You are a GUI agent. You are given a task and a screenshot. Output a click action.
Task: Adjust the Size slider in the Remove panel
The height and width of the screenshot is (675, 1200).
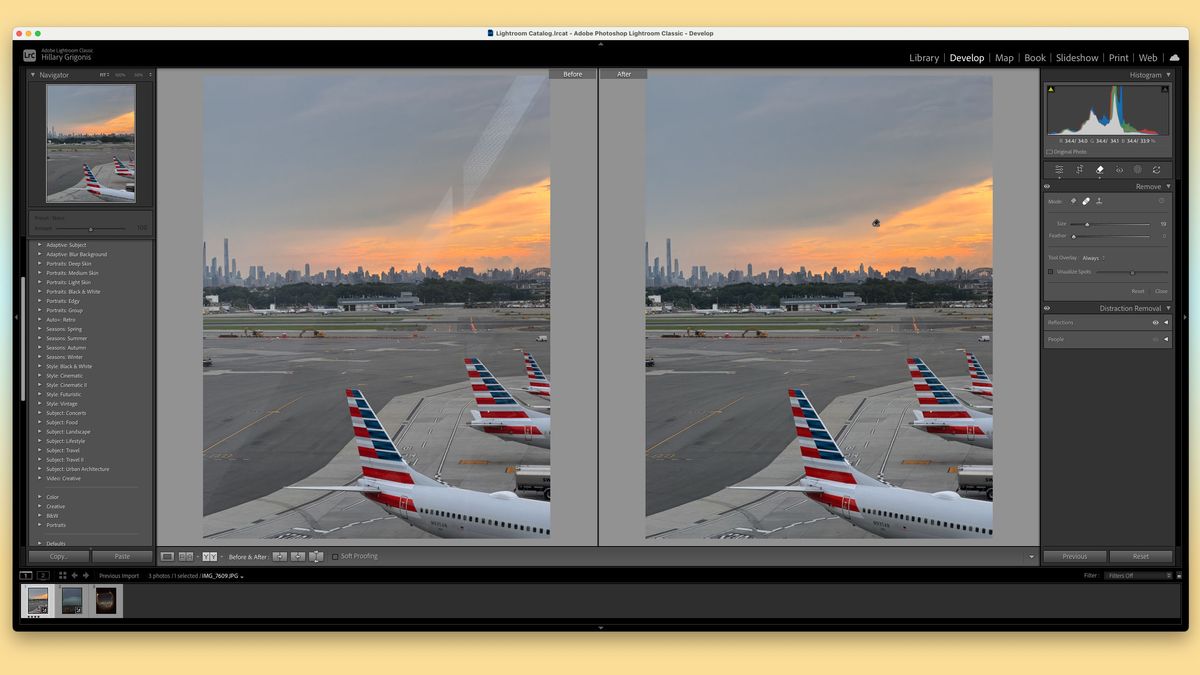[1087, 224]
